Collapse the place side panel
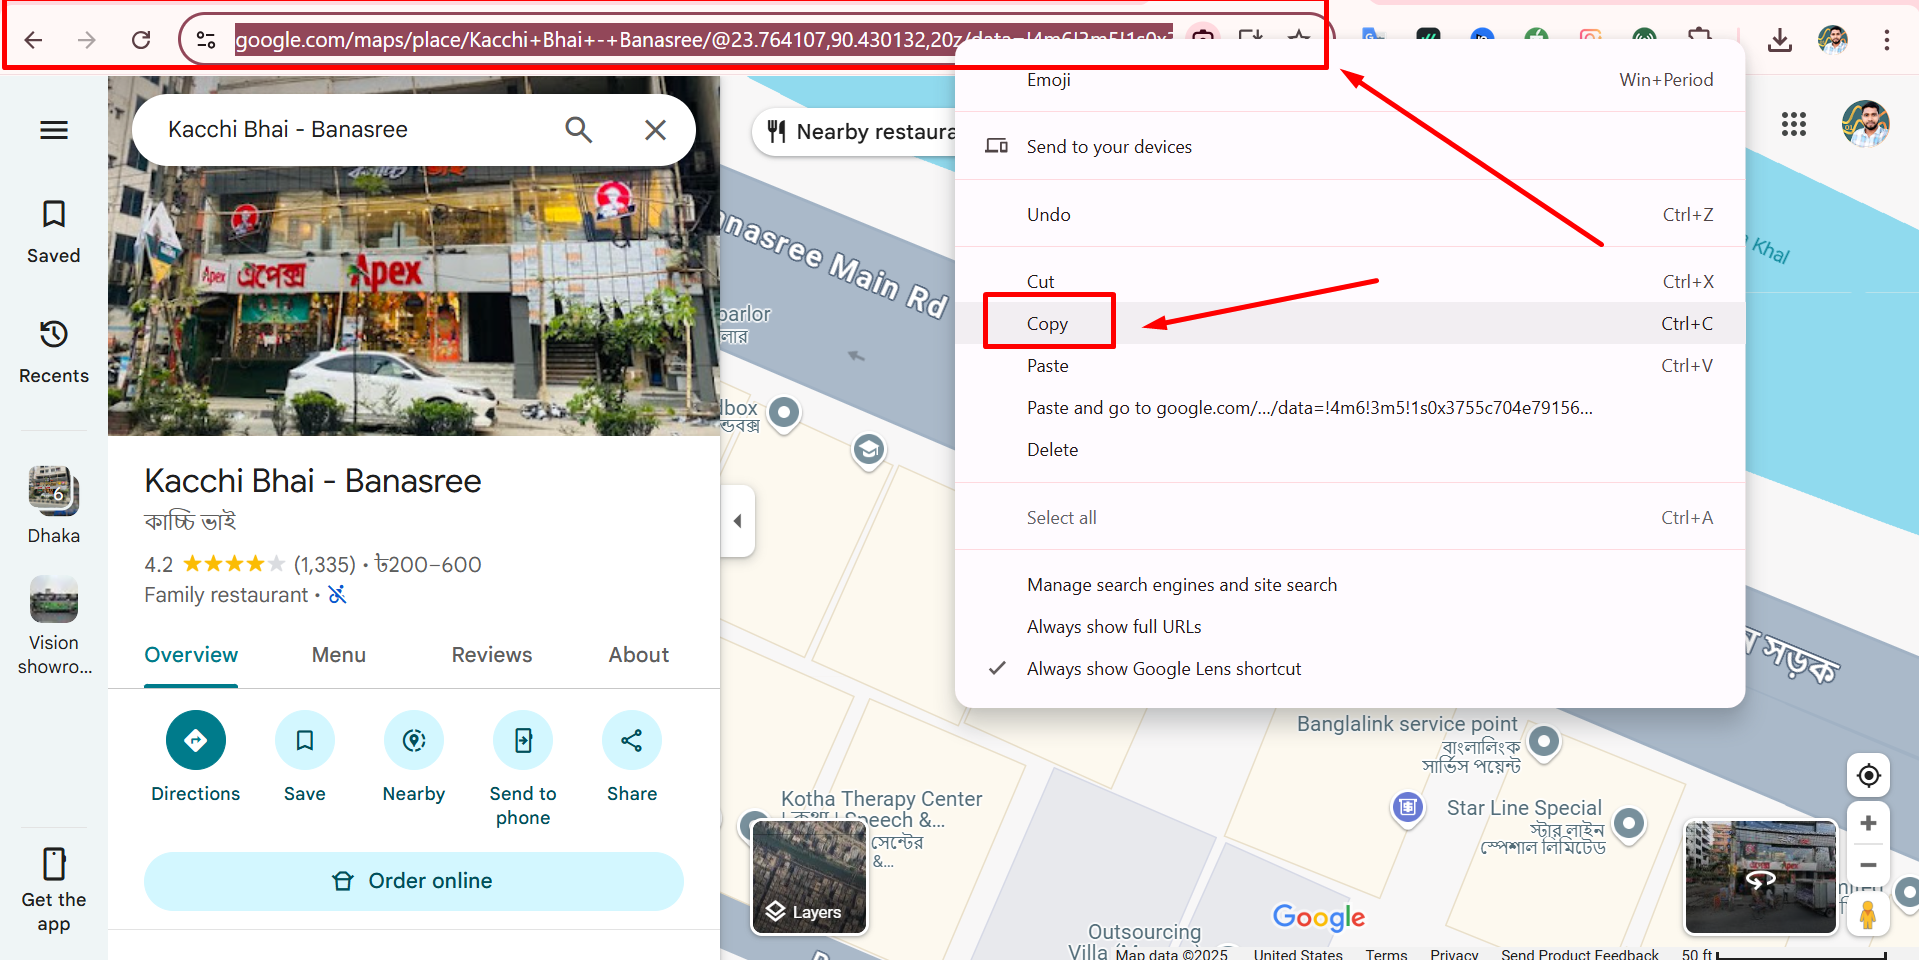 (x=737, y=521)
